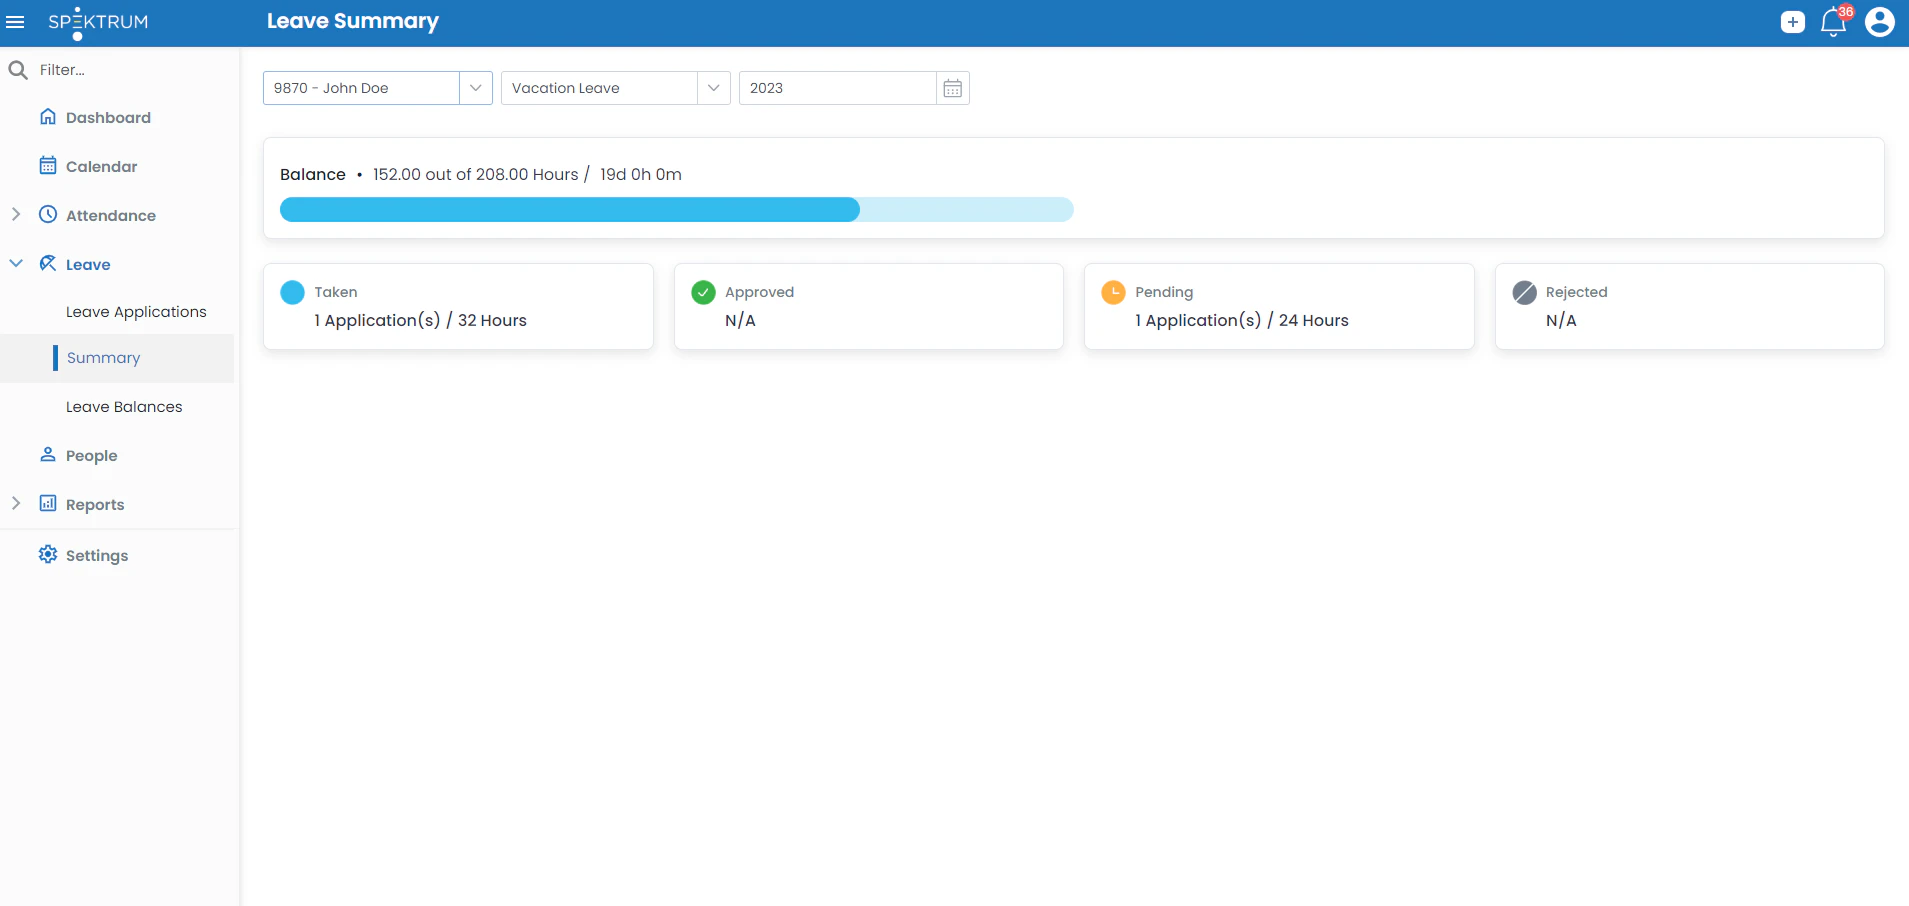Open notifications with the bell icon
1909x906 pixels.
(1833, 22)
